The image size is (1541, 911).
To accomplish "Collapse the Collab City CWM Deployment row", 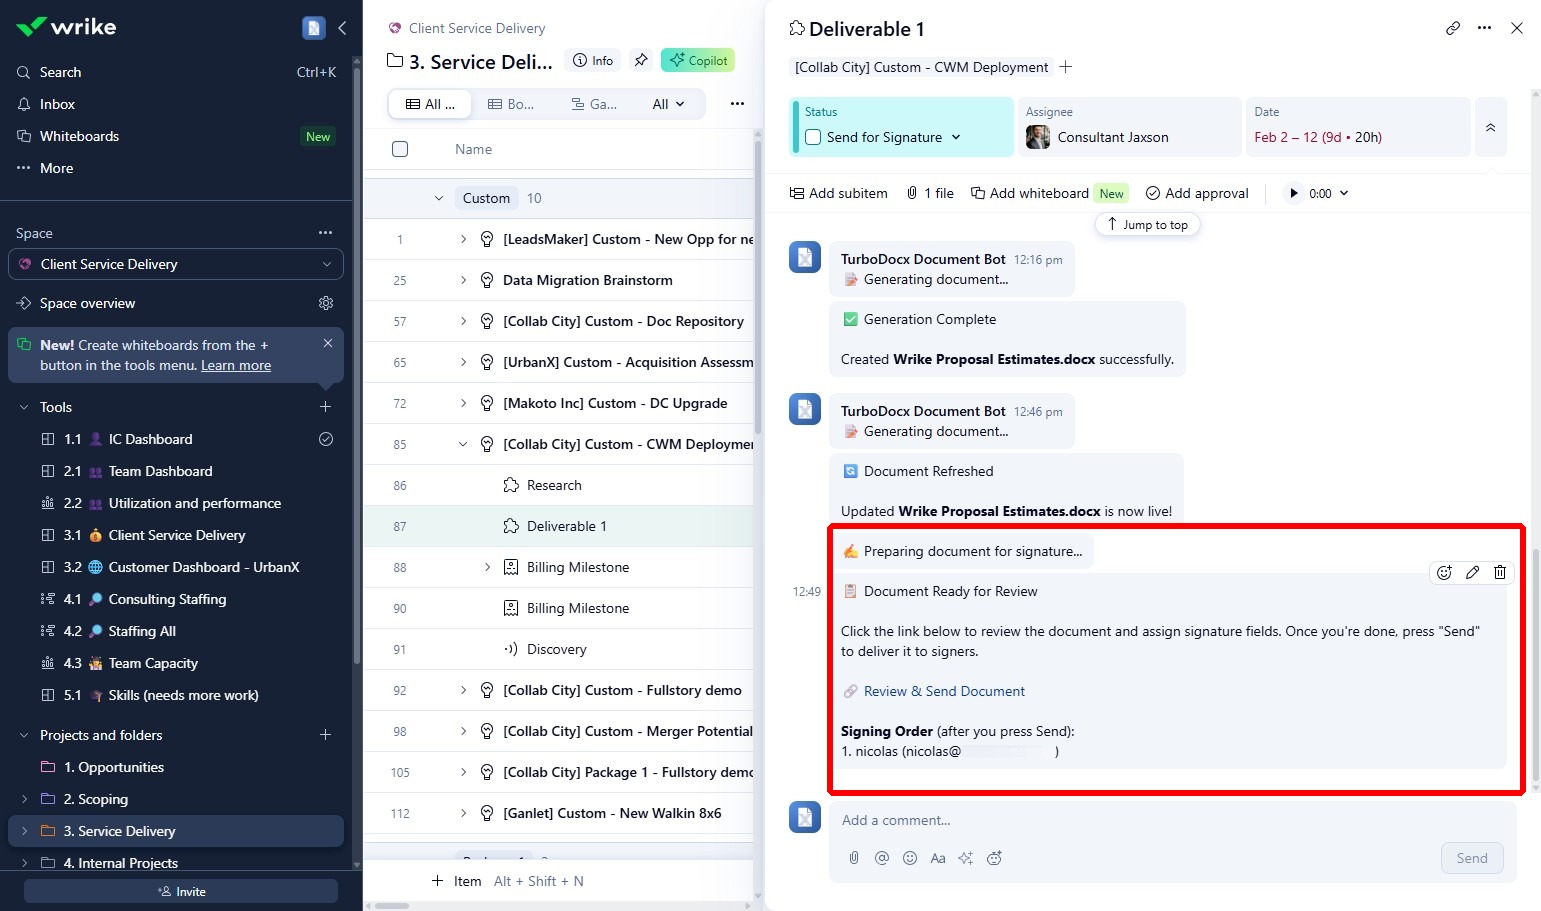I will (x=462, y=444).
